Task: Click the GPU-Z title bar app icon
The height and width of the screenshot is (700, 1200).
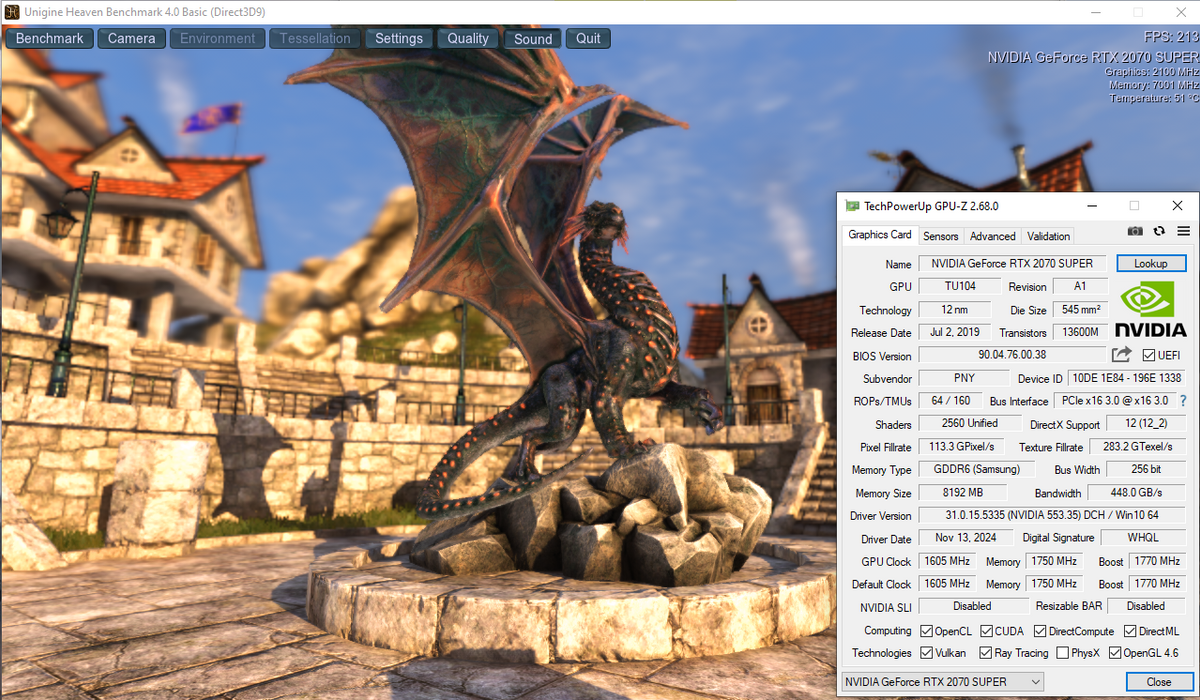Action: [x=852, y=206]
